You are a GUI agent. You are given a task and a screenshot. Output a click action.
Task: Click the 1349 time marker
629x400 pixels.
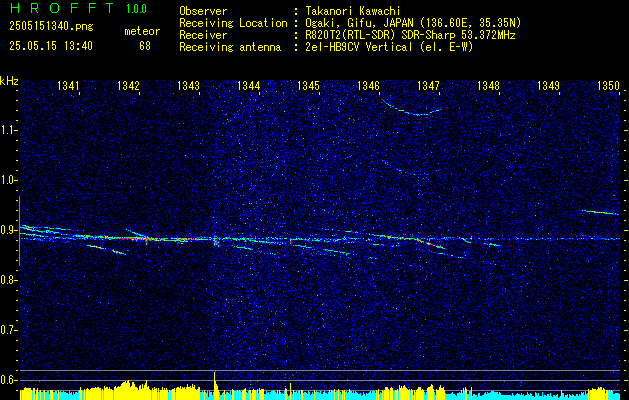tap(548, 85)
